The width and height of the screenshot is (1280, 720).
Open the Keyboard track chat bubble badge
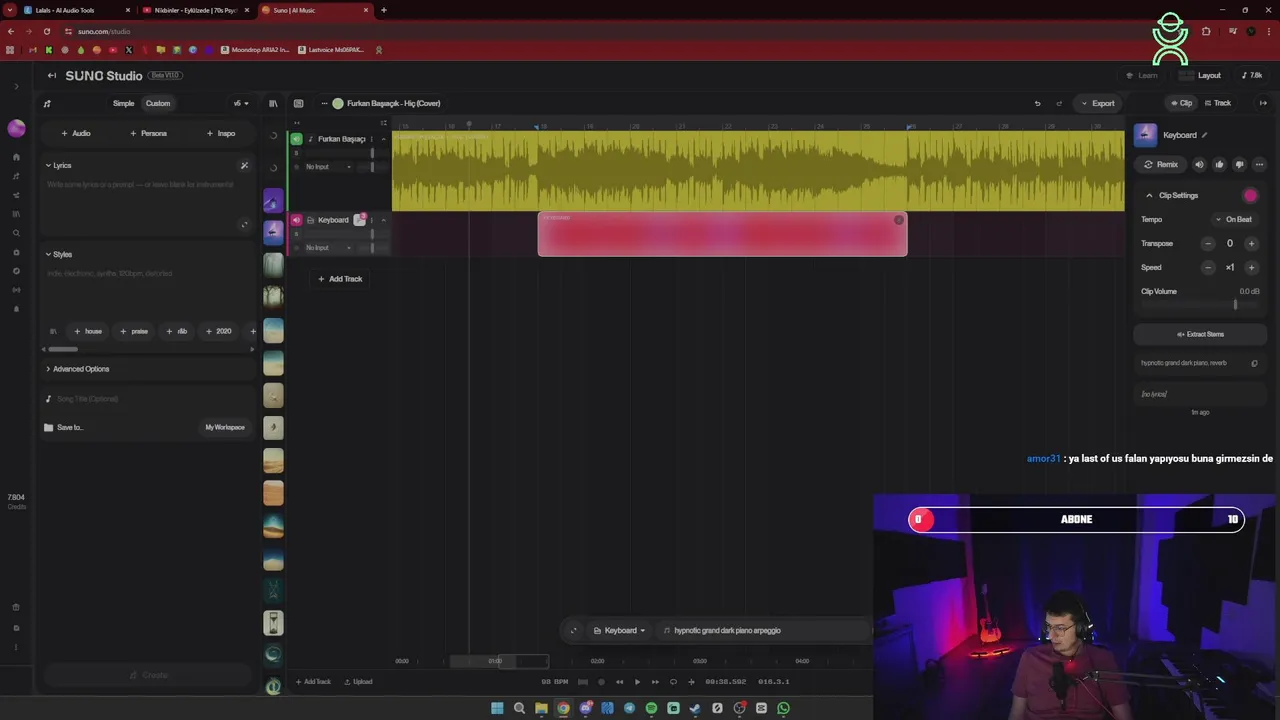(x=360, y=220)
